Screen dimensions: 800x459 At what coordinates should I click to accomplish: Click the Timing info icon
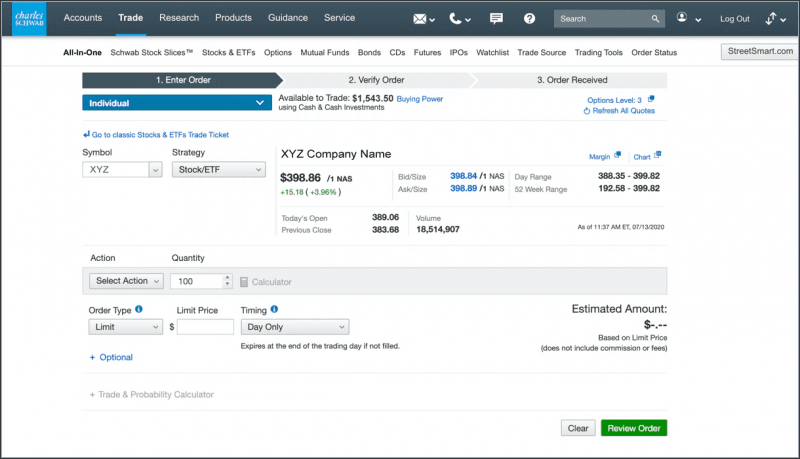[274, 309]
